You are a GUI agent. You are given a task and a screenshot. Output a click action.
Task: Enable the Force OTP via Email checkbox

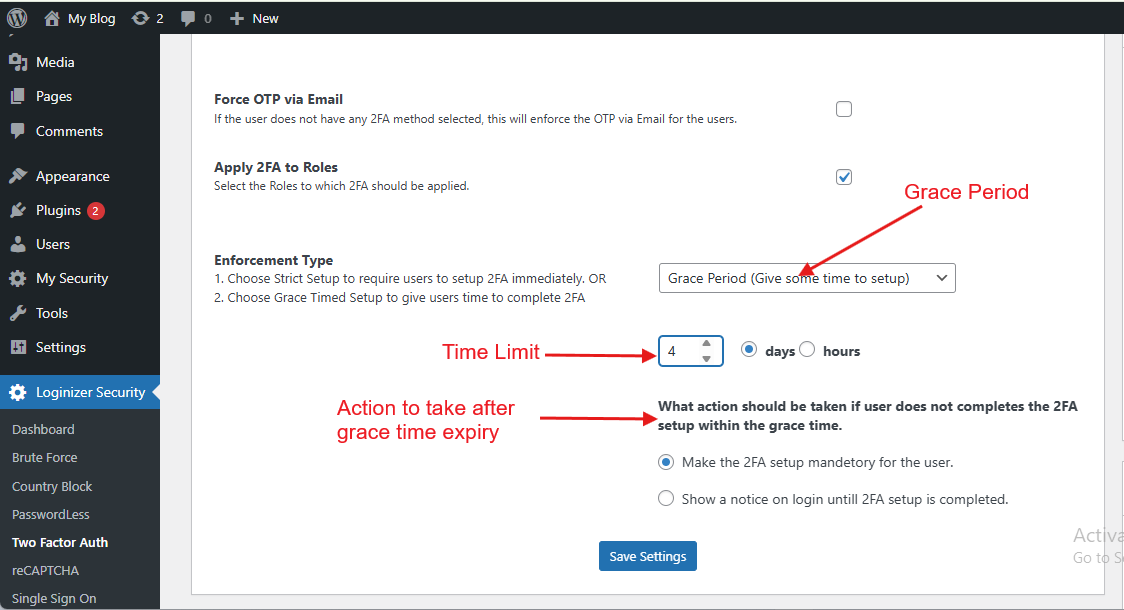(x=843, y=108)
